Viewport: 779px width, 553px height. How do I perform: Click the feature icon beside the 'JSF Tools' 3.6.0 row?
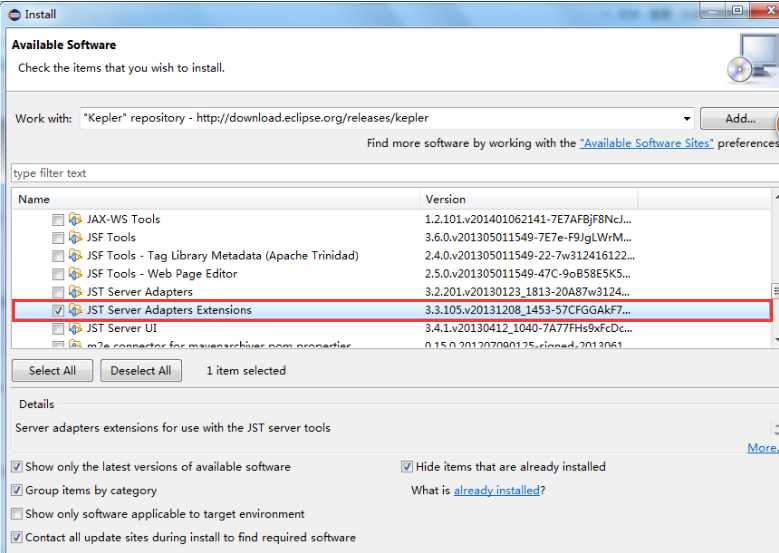coord(75,237)
